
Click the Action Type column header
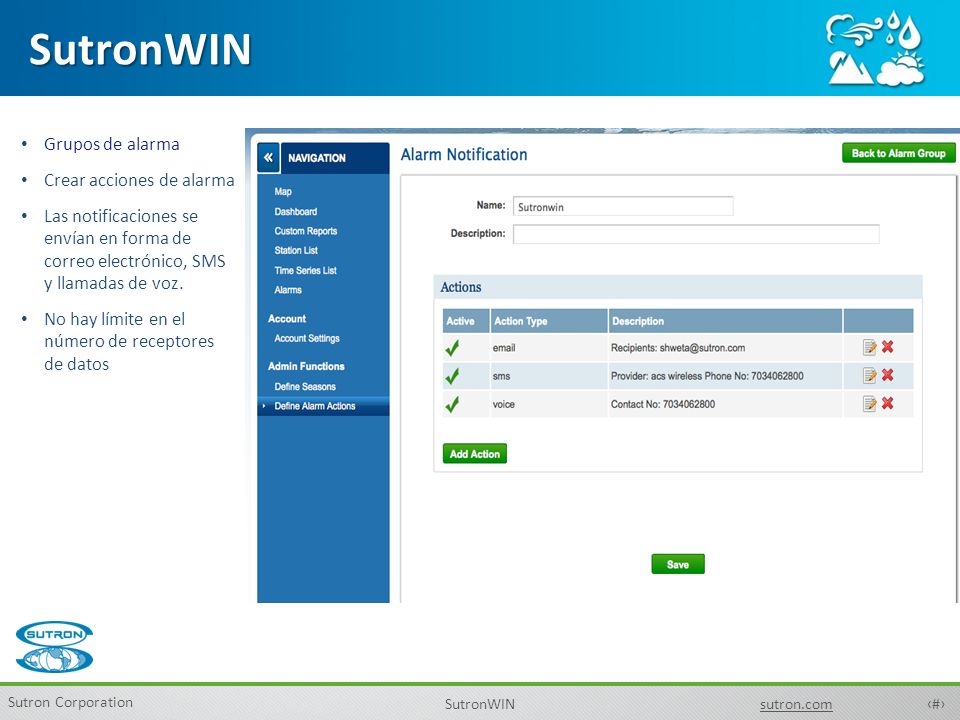[x=549, y=321]
